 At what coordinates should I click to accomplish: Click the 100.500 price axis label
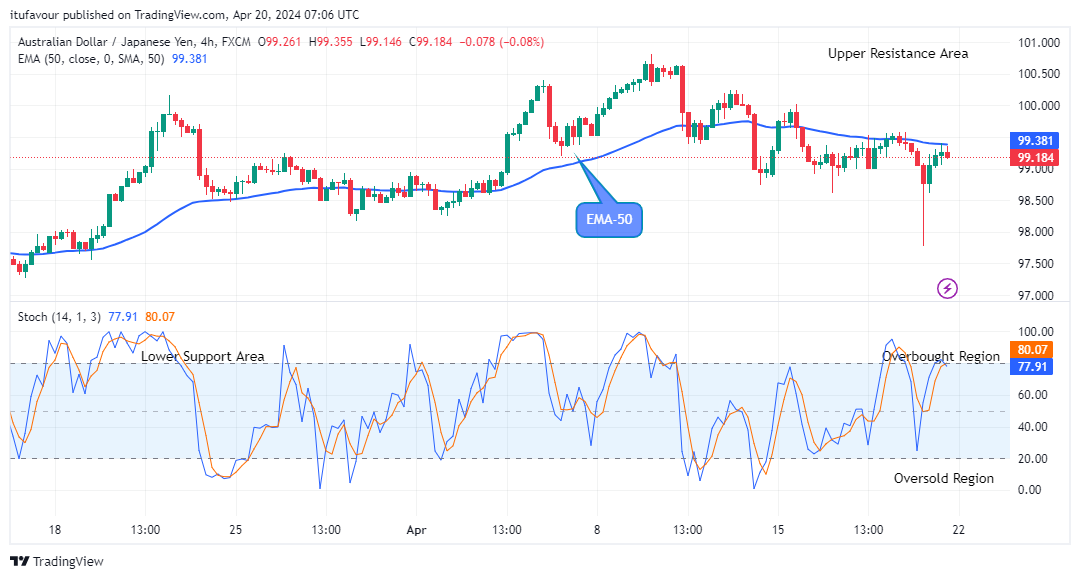(1039, 74)
